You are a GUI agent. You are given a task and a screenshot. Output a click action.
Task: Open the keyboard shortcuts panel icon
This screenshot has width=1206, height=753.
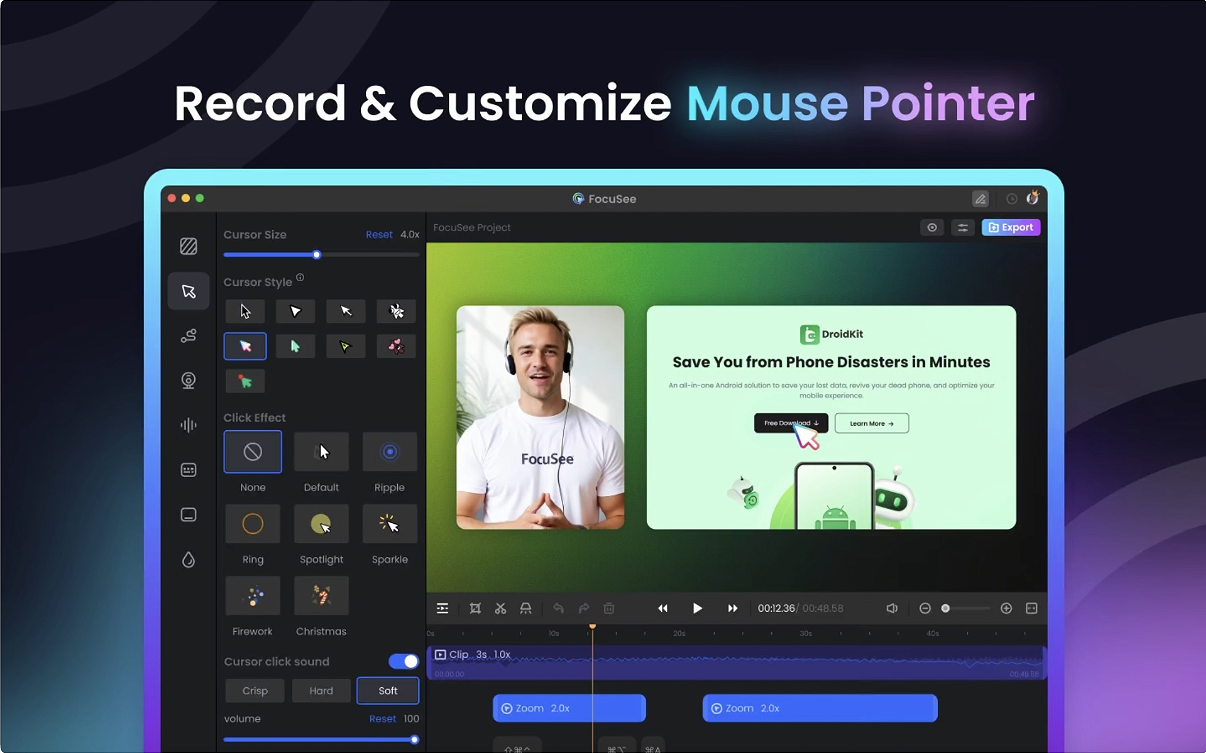pyautogui.click(x=188, y=470)
